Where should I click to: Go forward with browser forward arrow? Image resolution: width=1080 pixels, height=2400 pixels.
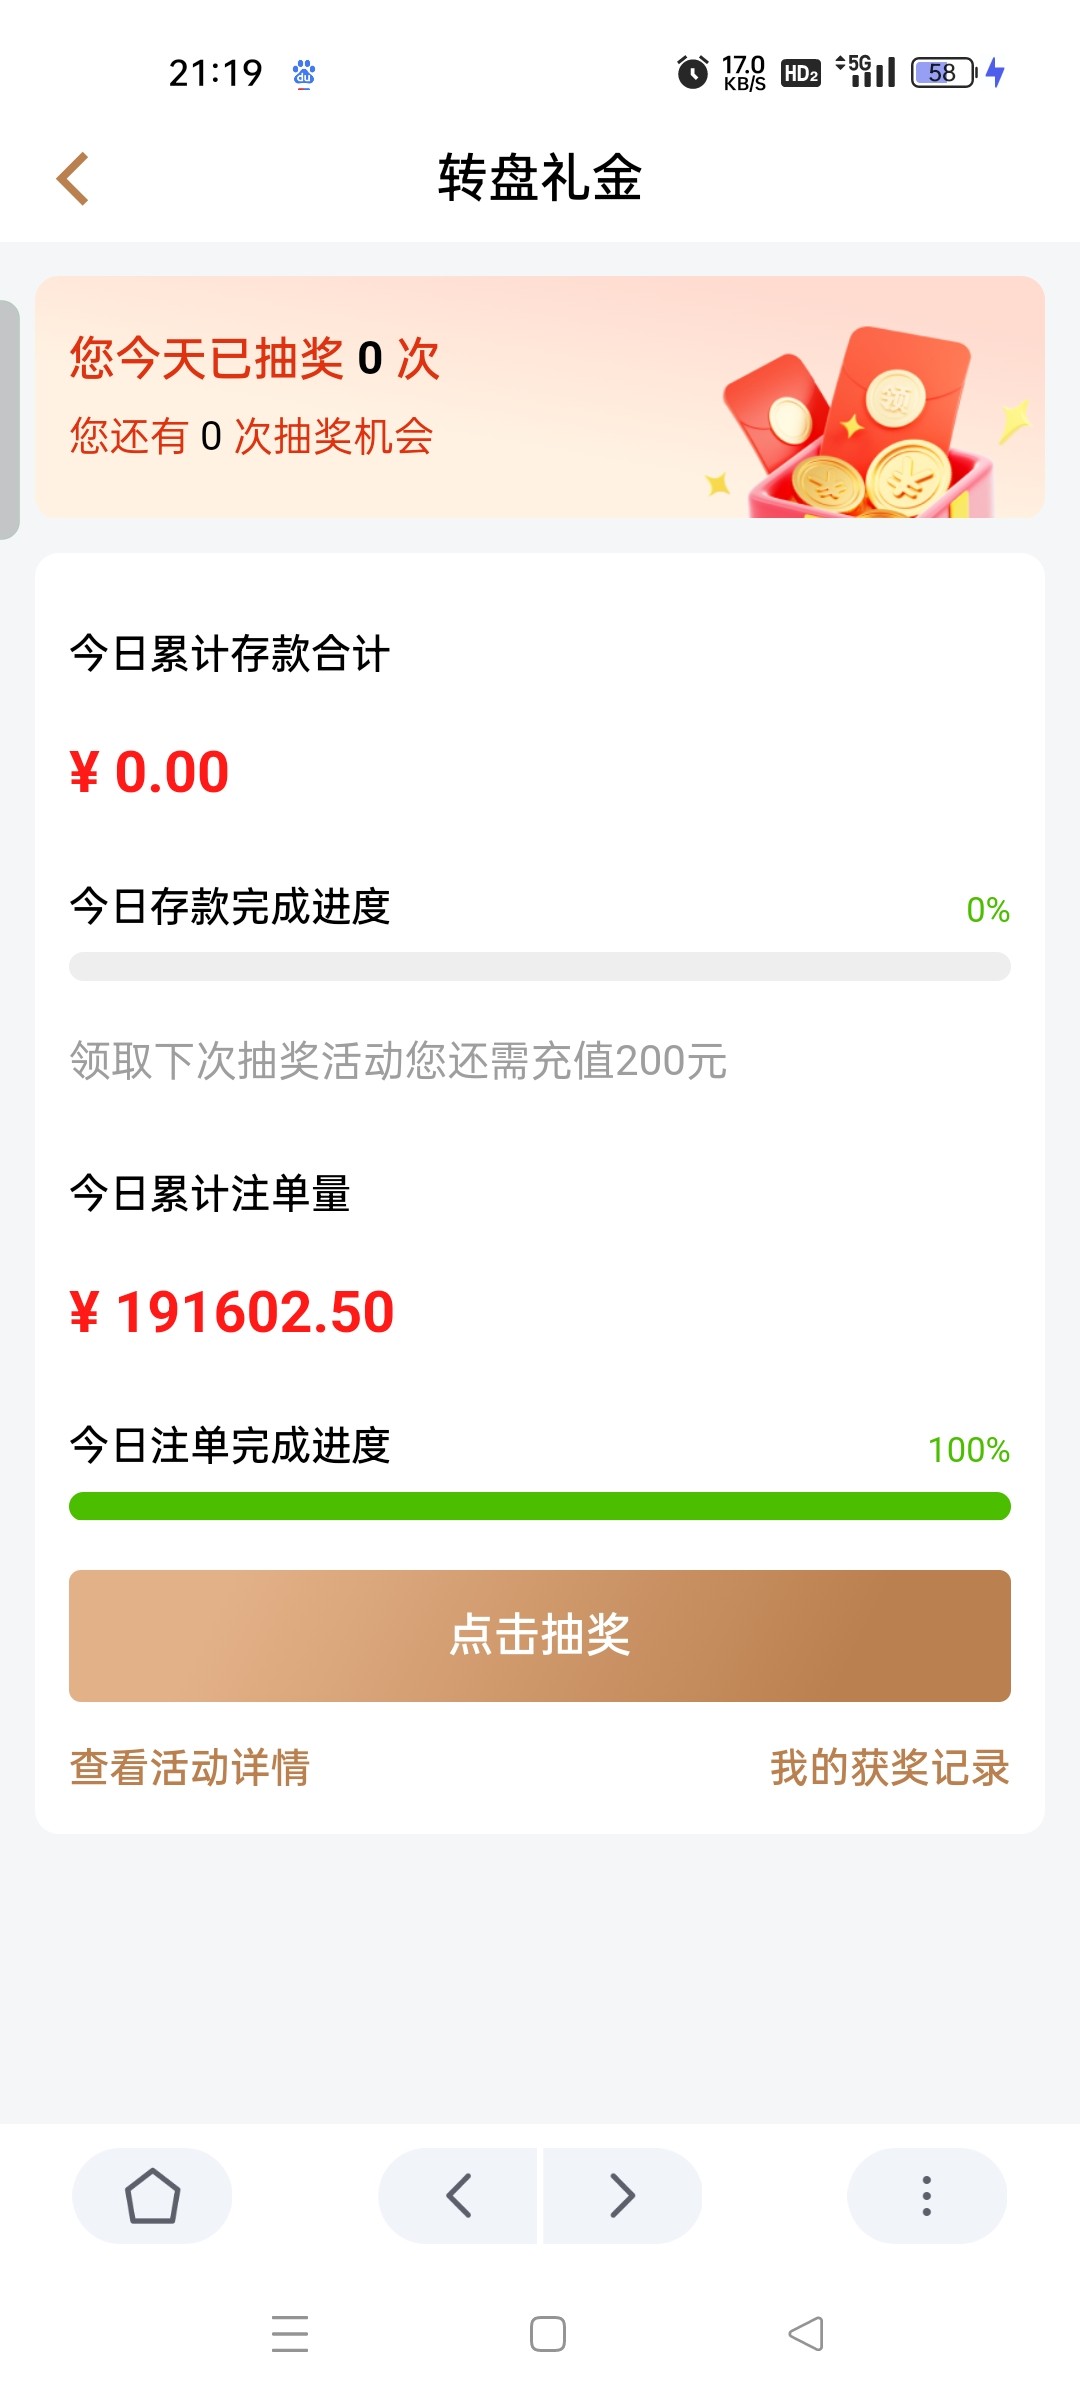(x=622, y=2195)
